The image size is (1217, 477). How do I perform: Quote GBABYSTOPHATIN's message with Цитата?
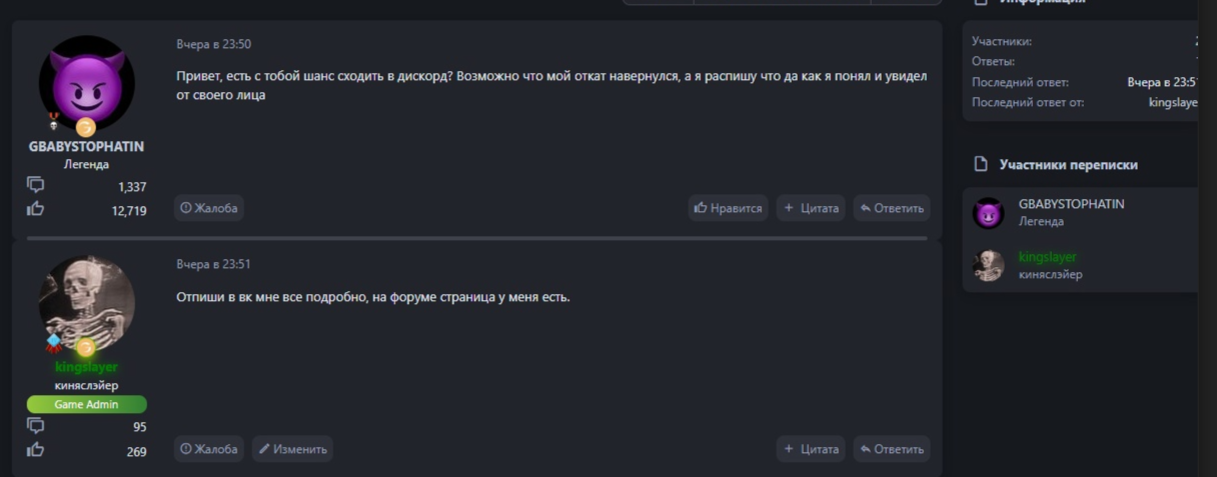tap(811, 208)
